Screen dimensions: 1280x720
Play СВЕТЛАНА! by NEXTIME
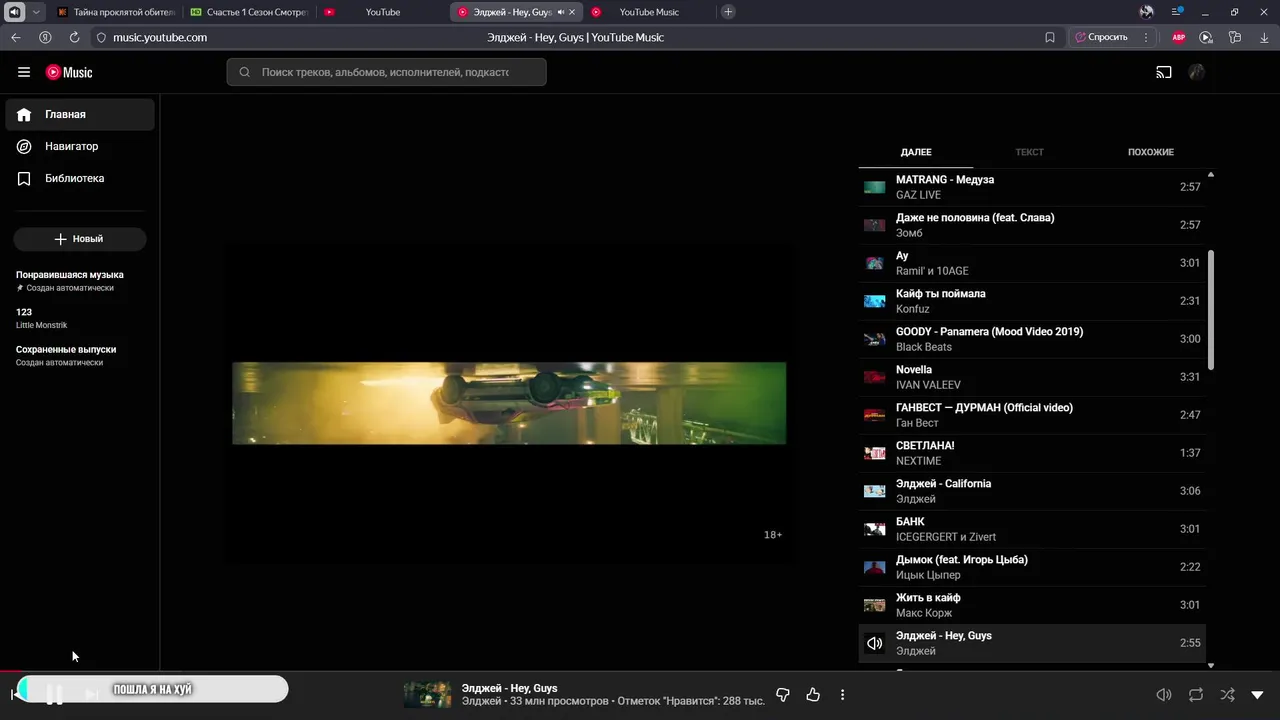coord(1032,453)
